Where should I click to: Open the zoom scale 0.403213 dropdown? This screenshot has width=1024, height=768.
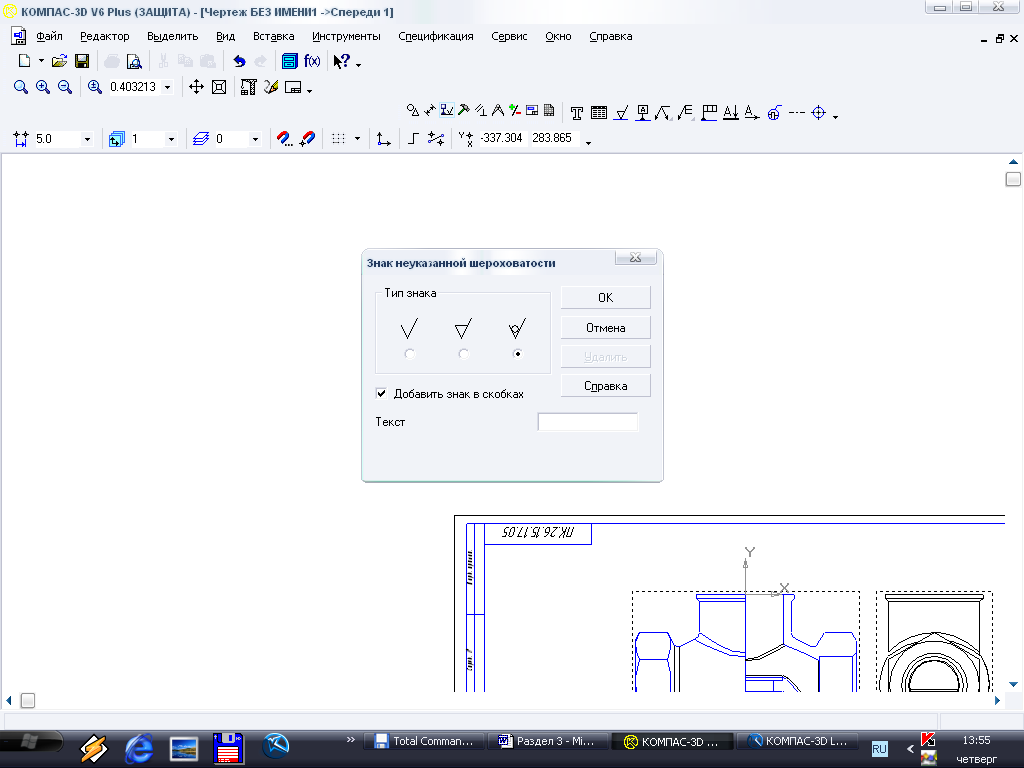pos(168,87)
